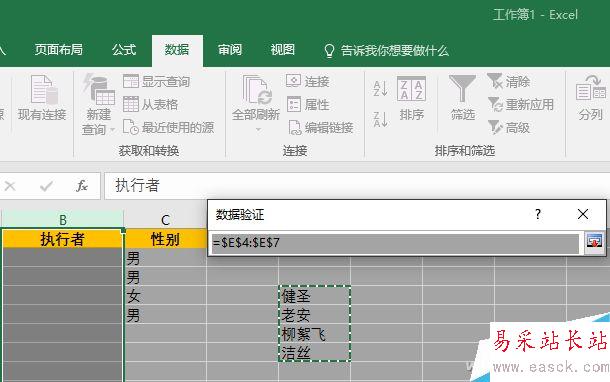
Task: Sort descending Z to A
Action: (x=380, y=119)
